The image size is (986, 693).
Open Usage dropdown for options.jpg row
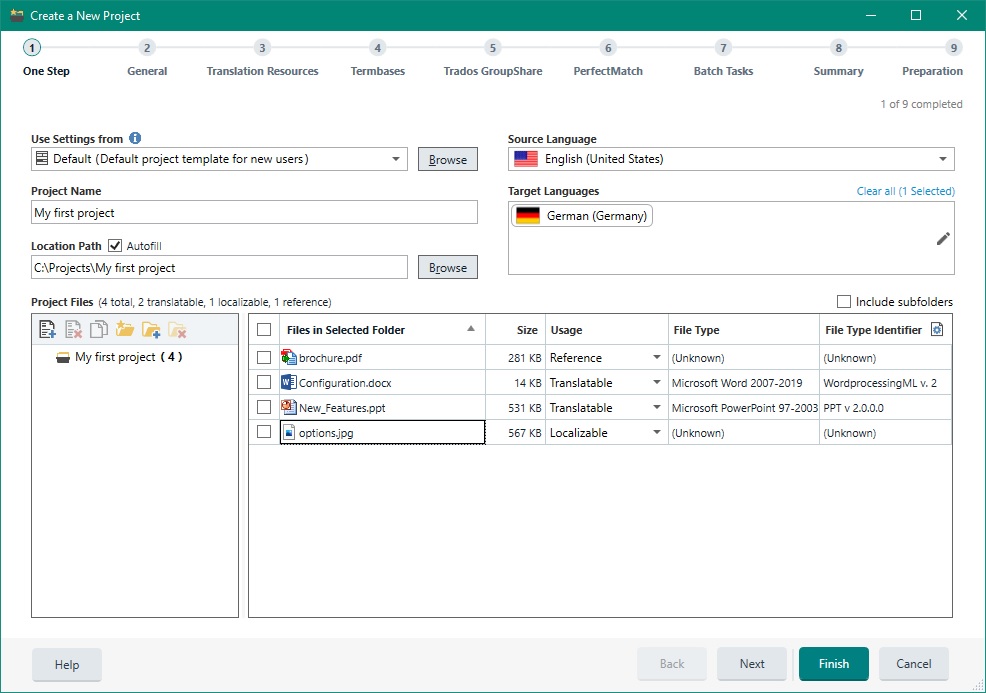[657, 433]
